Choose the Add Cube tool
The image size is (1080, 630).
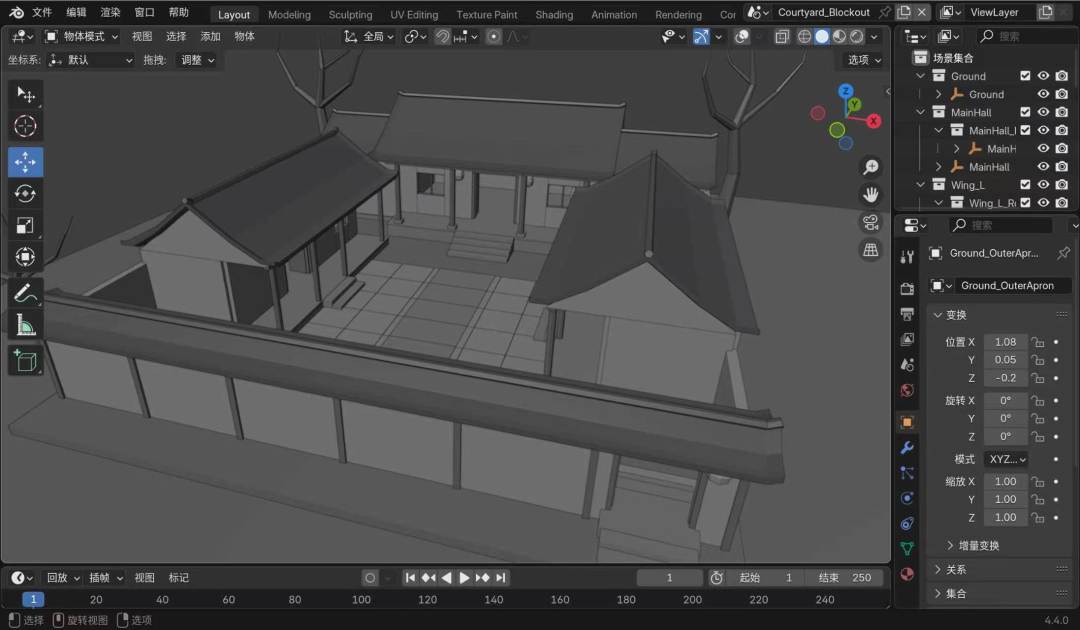tap(25, 361)
